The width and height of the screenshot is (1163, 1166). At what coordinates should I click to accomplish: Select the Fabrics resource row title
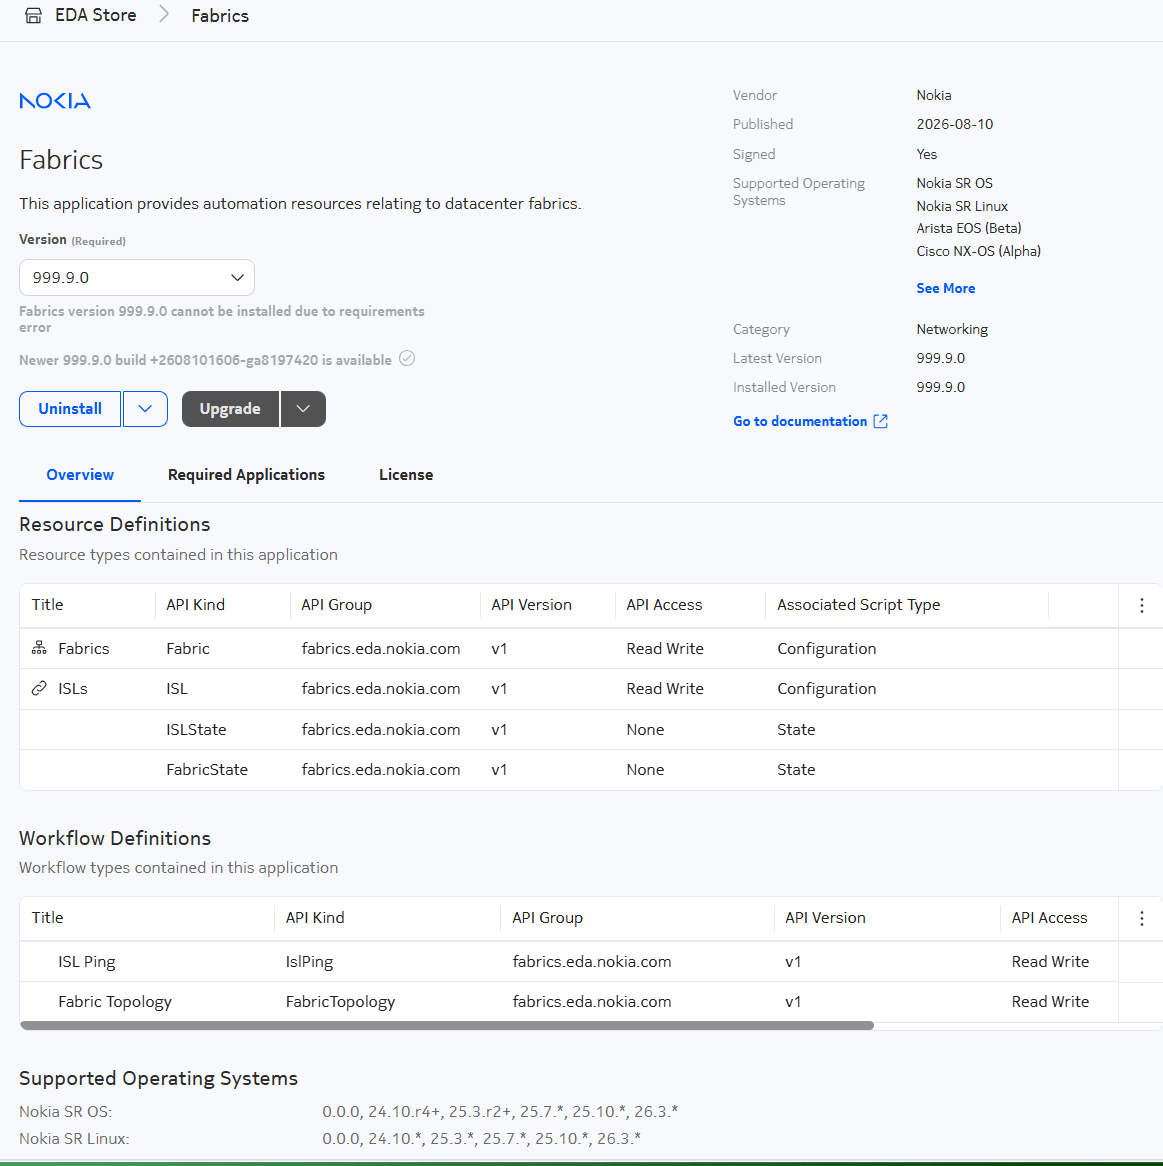[x=84, y=649]
